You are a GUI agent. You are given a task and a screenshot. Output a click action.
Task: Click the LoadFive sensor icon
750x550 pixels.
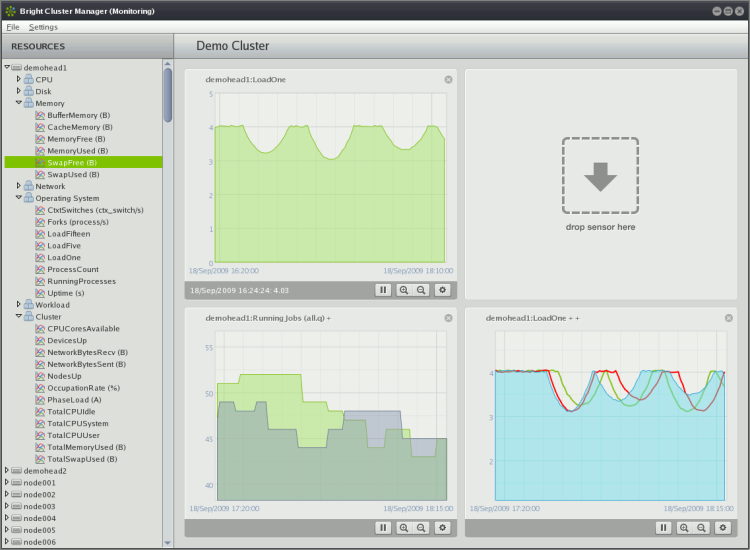point(40,246)
